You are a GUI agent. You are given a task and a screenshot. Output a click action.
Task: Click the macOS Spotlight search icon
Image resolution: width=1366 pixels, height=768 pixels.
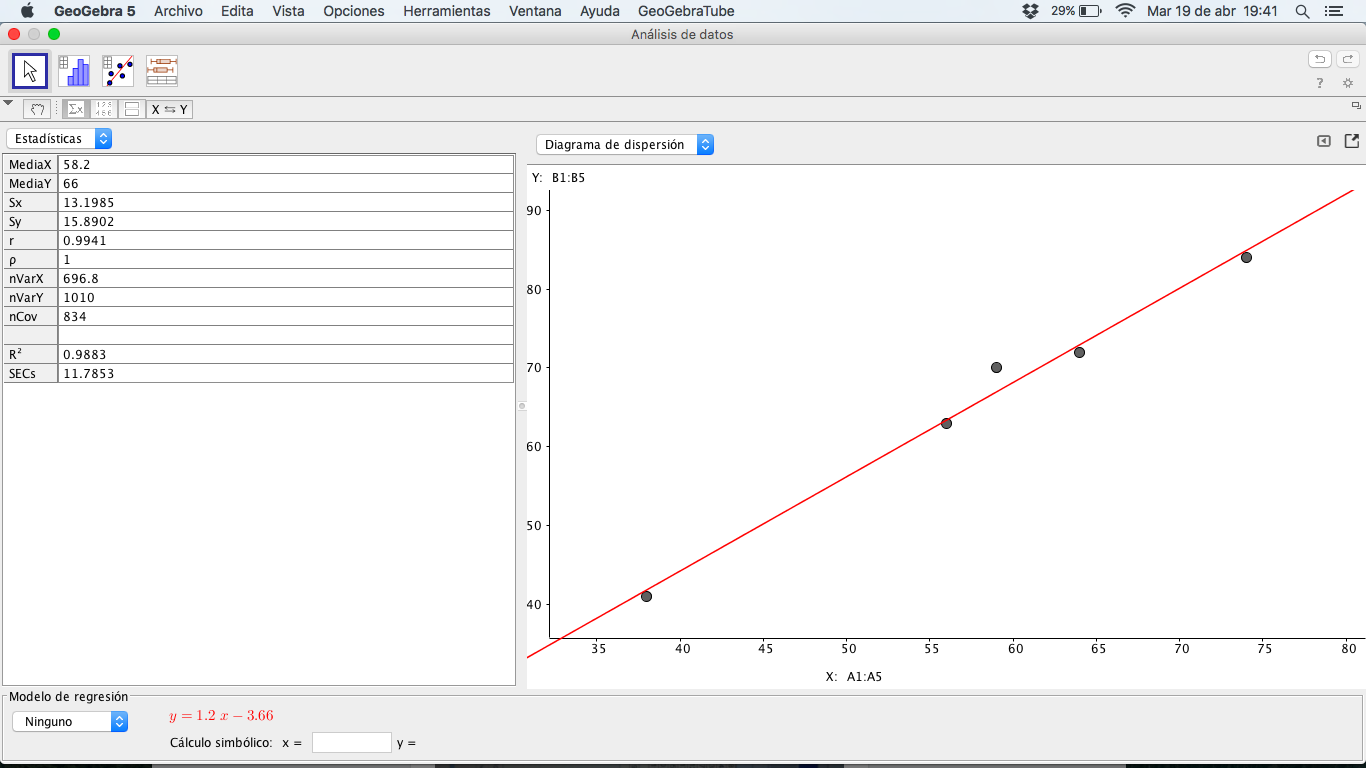(x=1302, y=11)
